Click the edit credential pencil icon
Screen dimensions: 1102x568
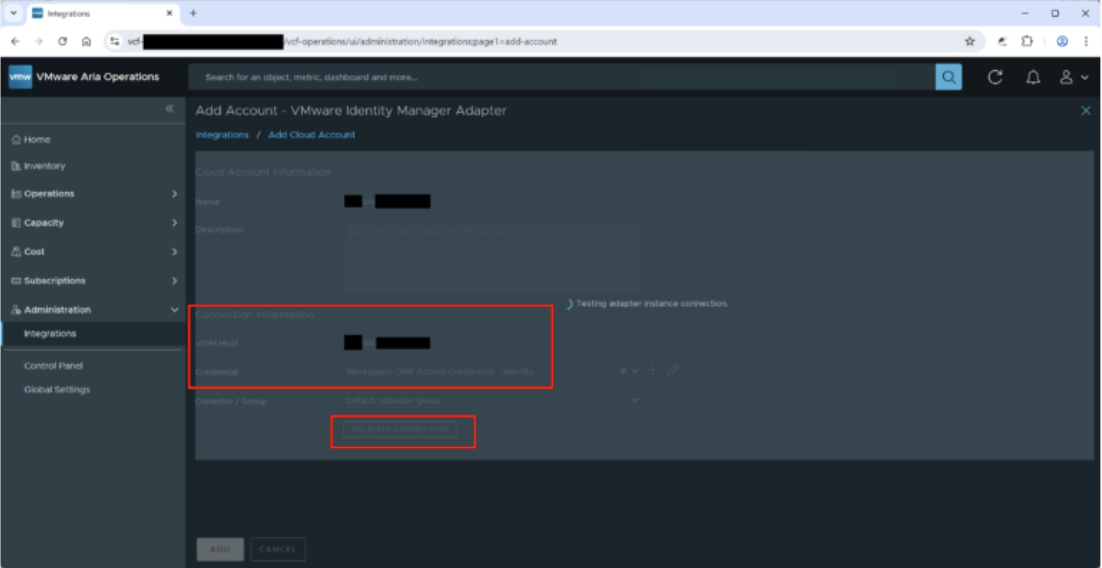coord(673,370)
